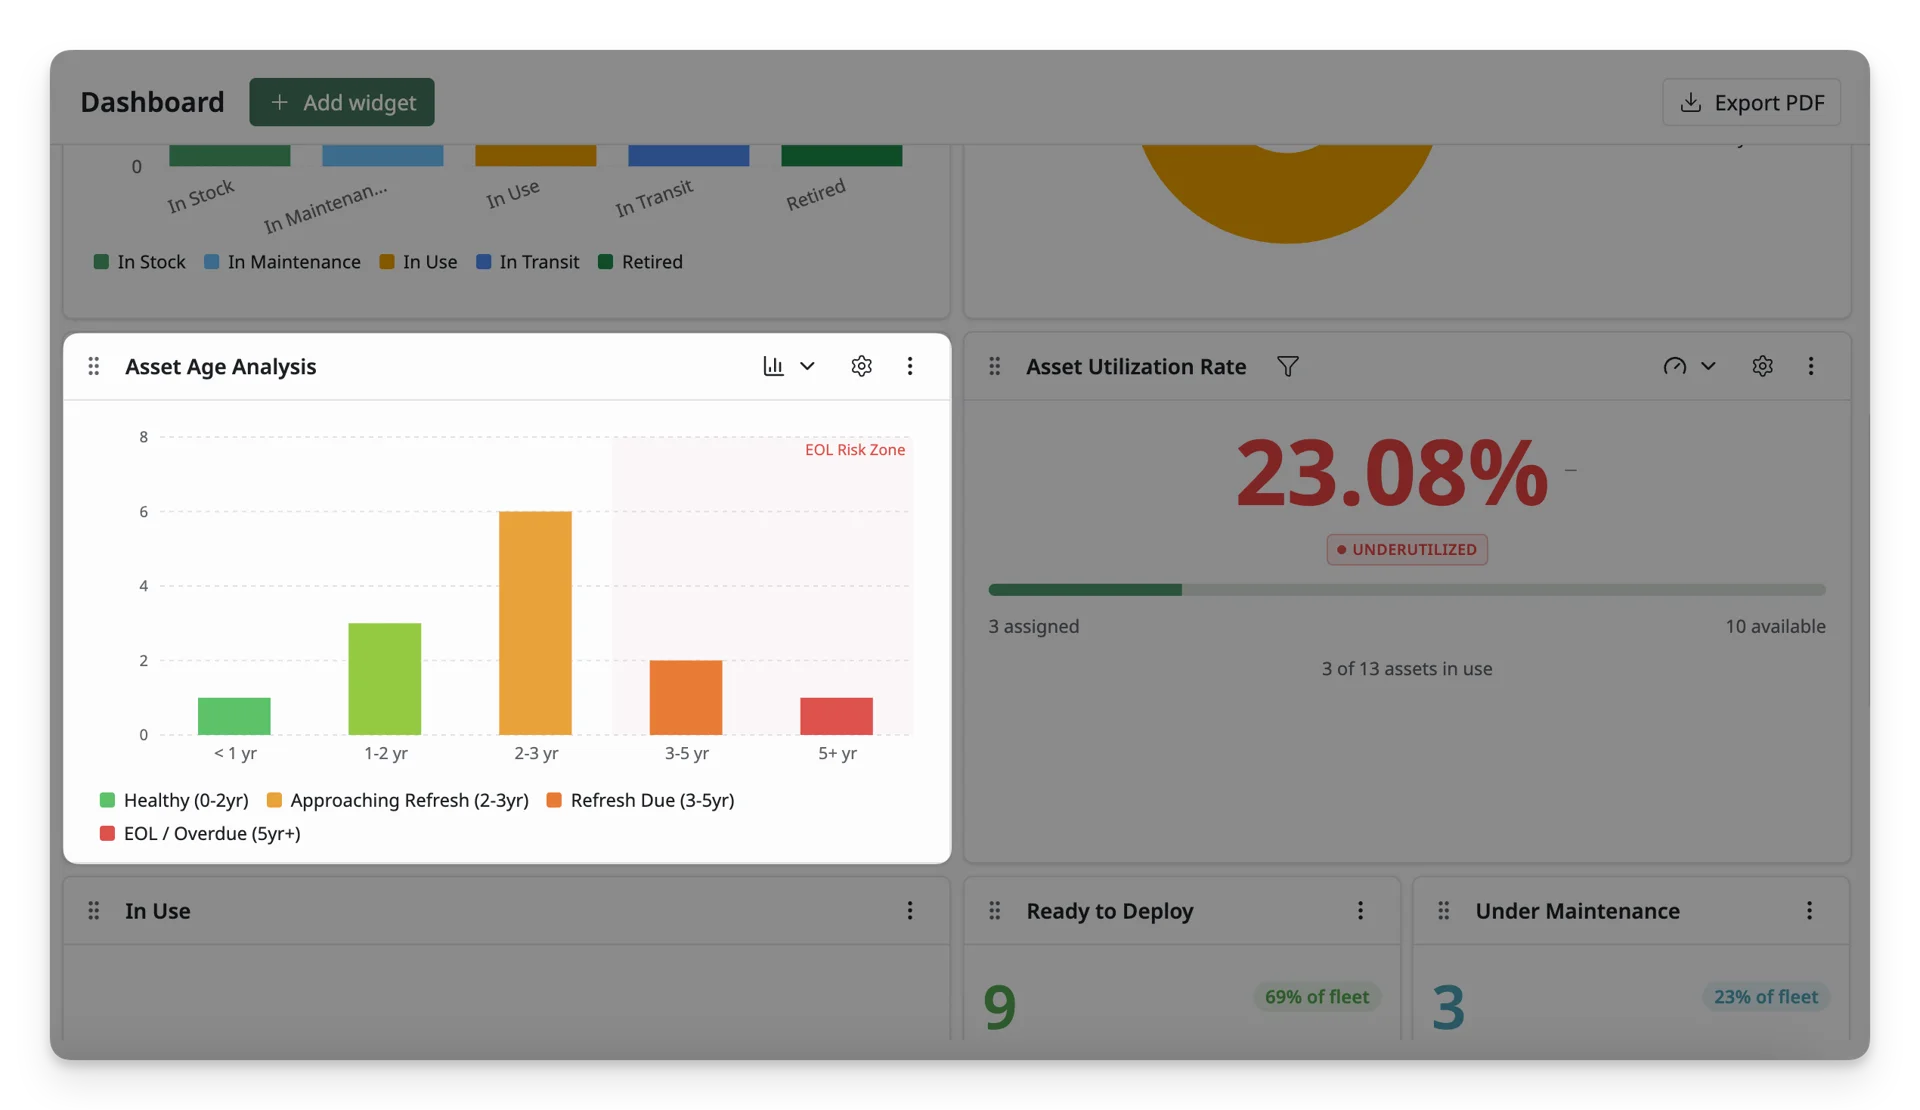Viewport: 1920px width, 1110px height.
Task: Open Asset Age Analysis more options menu
Action: click(910, 366)
